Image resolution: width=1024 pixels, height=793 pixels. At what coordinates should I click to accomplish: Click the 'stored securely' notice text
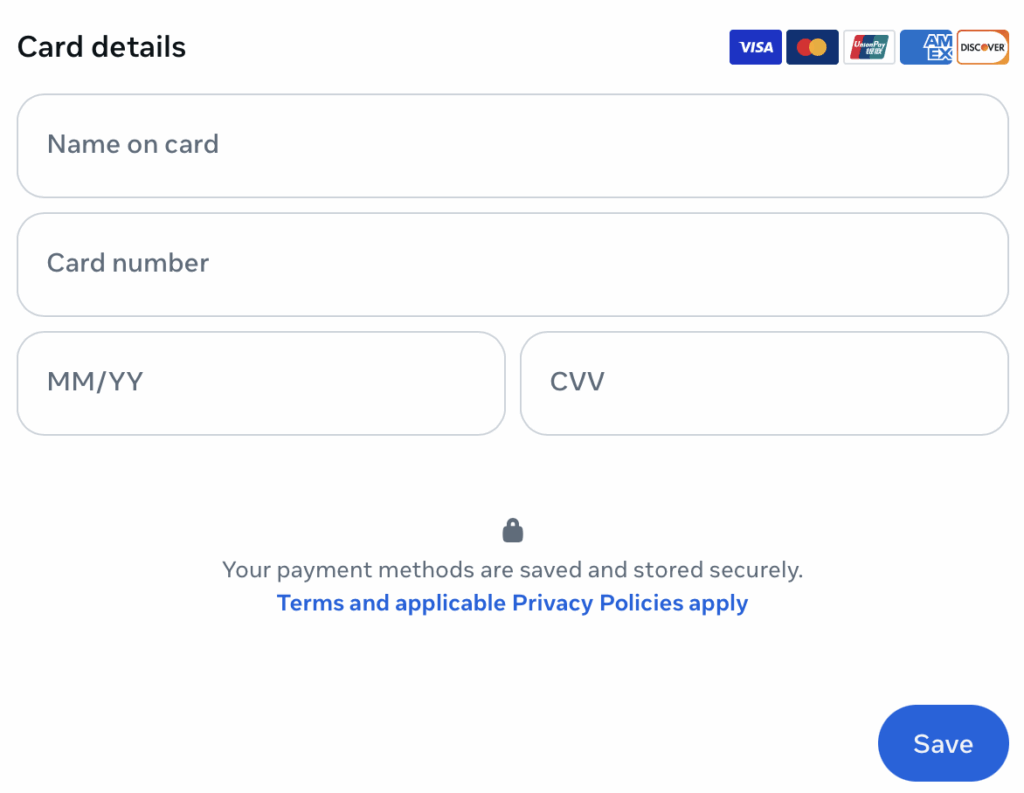coord(512,570)
